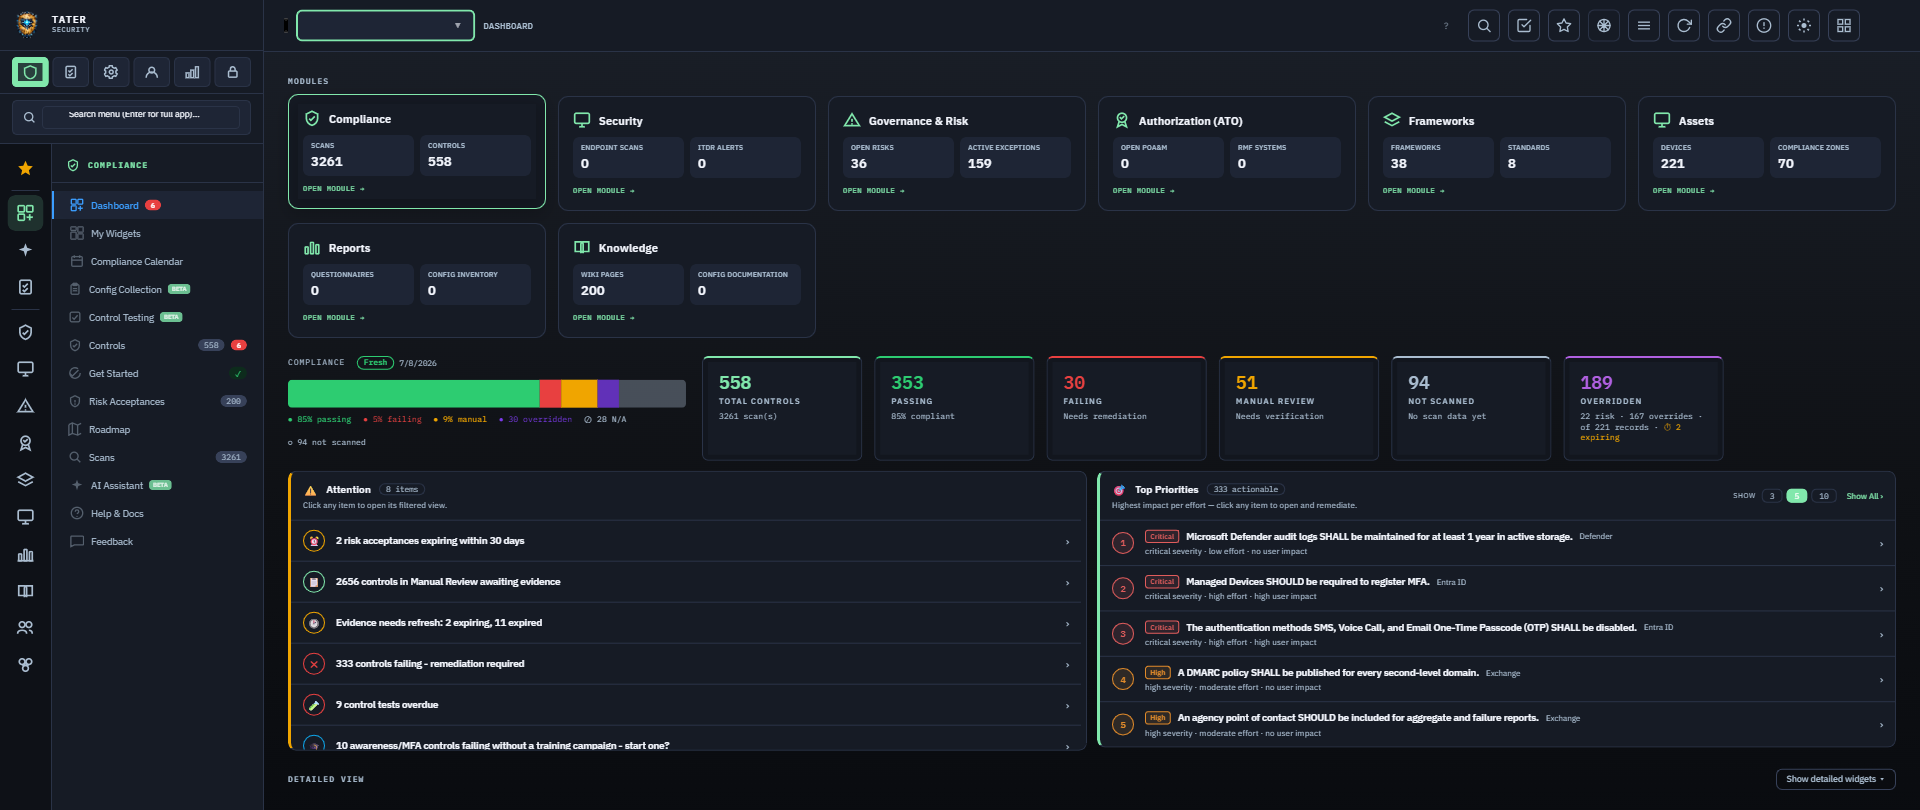Show 3 top priorities
1920x810 pixels.
(x=1772, y=496)
